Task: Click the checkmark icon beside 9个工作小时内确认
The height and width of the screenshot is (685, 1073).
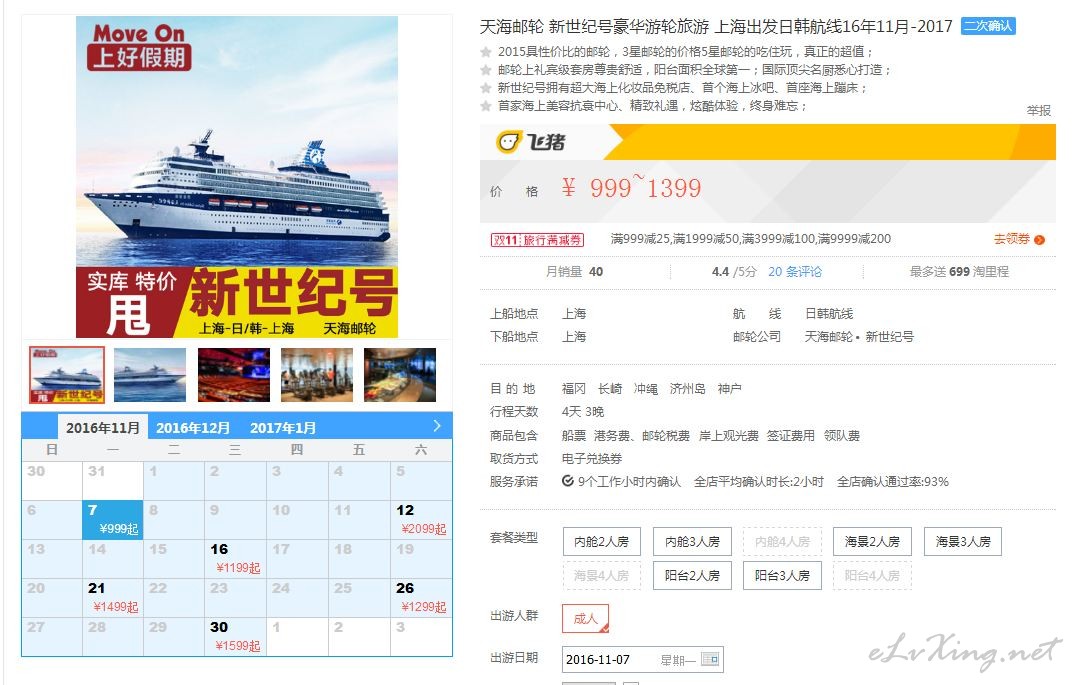Action: 567,481
